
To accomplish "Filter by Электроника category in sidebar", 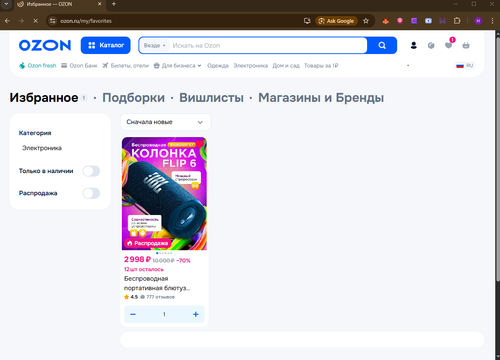I will (42, 148).
